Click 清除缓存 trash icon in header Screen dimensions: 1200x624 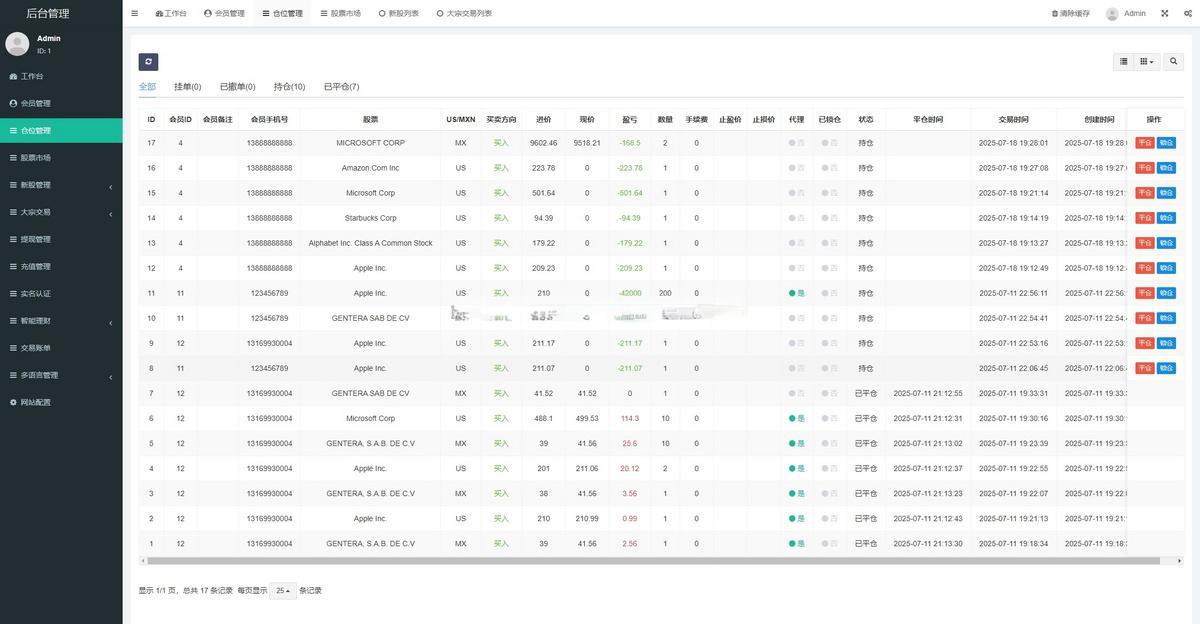[x=1055, y=14]
